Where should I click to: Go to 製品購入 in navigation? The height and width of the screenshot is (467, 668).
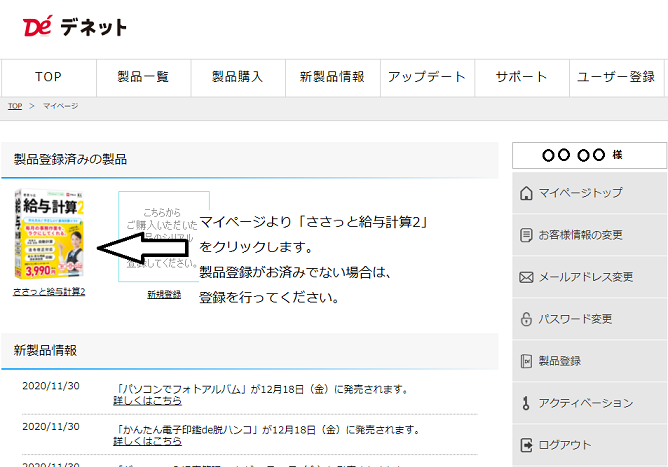[x=238, y=78]
